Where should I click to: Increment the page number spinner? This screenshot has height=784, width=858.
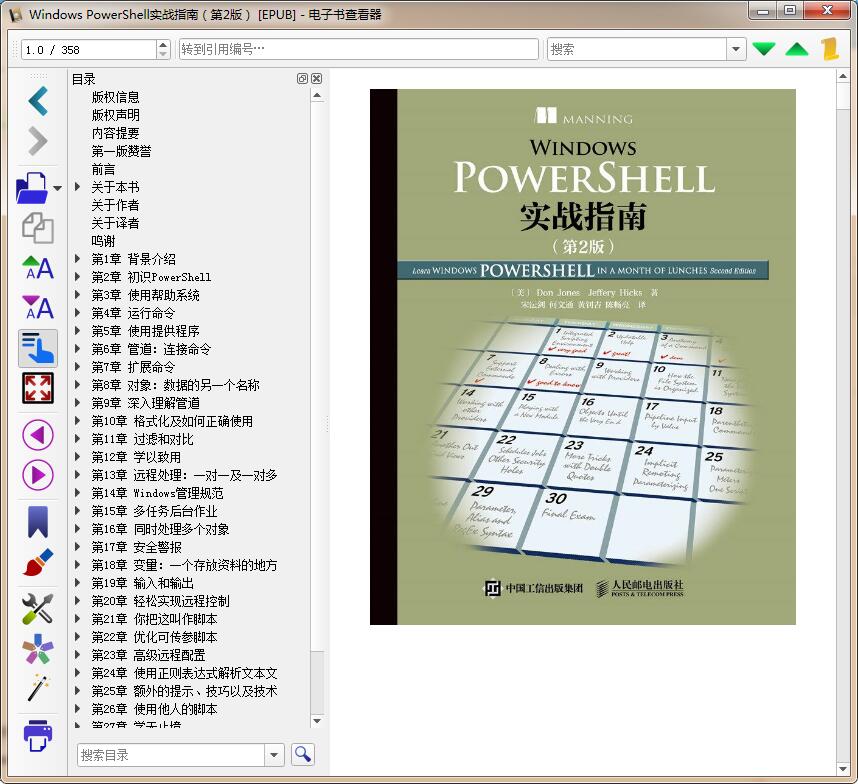pyautogui.click(x=163, y=45)
